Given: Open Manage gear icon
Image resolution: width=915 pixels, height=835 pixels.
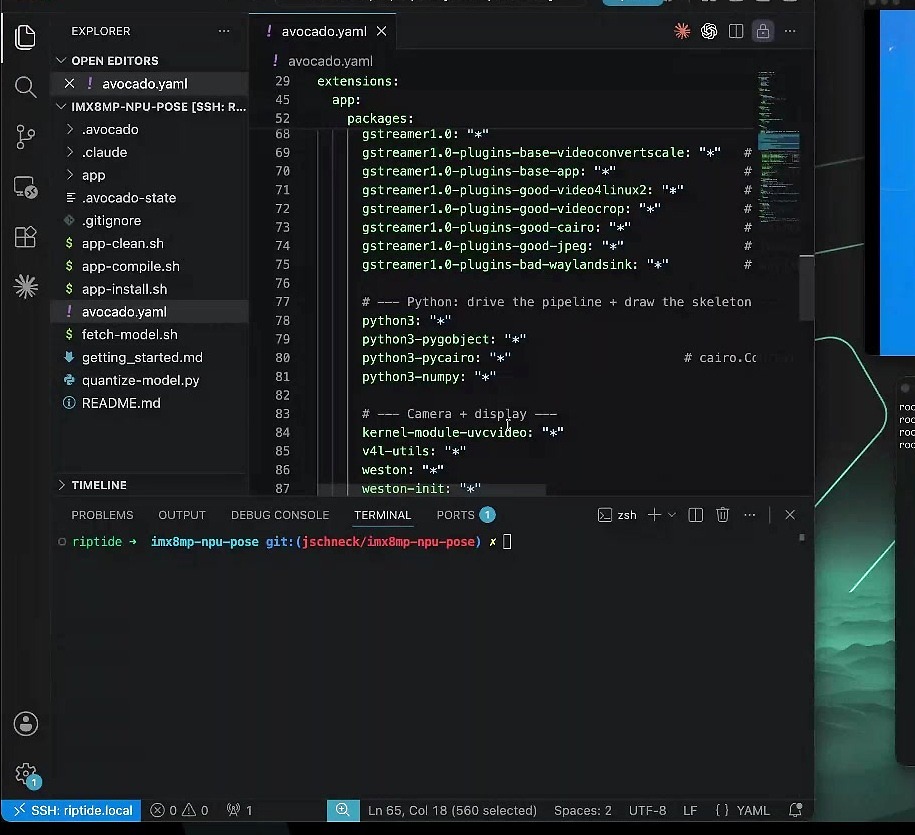Looking at the screenshot, I should 26,774.
